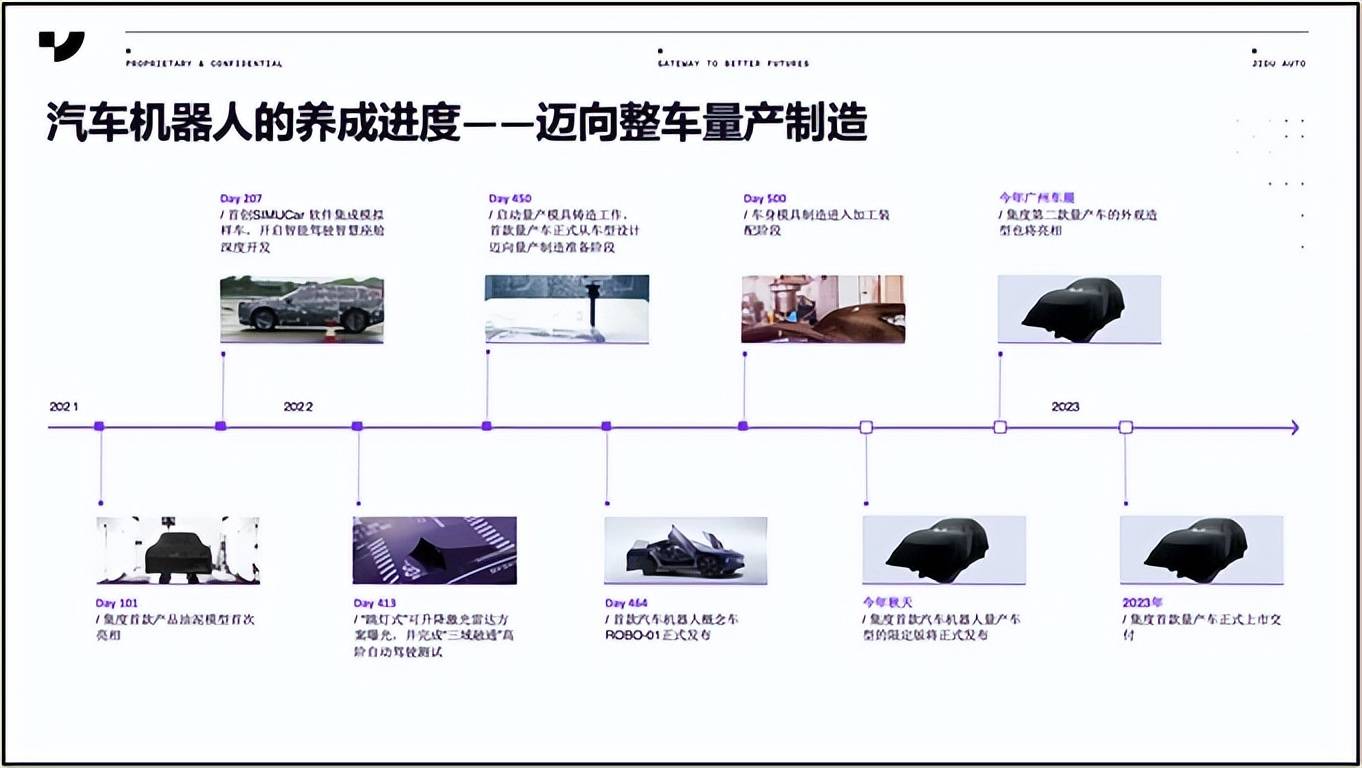Click the hollow timeline marker for 今年广州车展
The height and width of the screenshot is (768, 1362).
[x=1000, y=427]
